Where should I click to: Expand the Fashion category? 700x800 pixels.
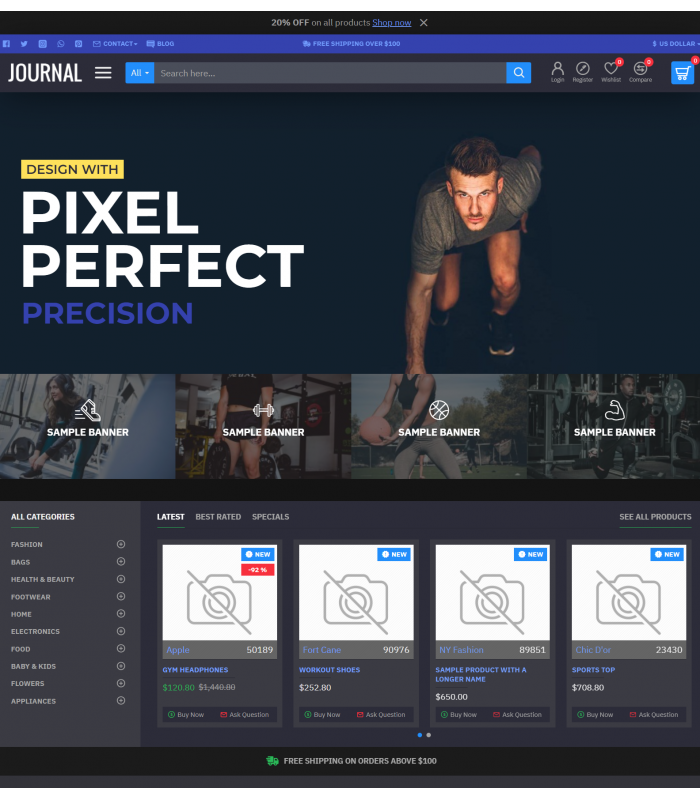pos(121,544)
